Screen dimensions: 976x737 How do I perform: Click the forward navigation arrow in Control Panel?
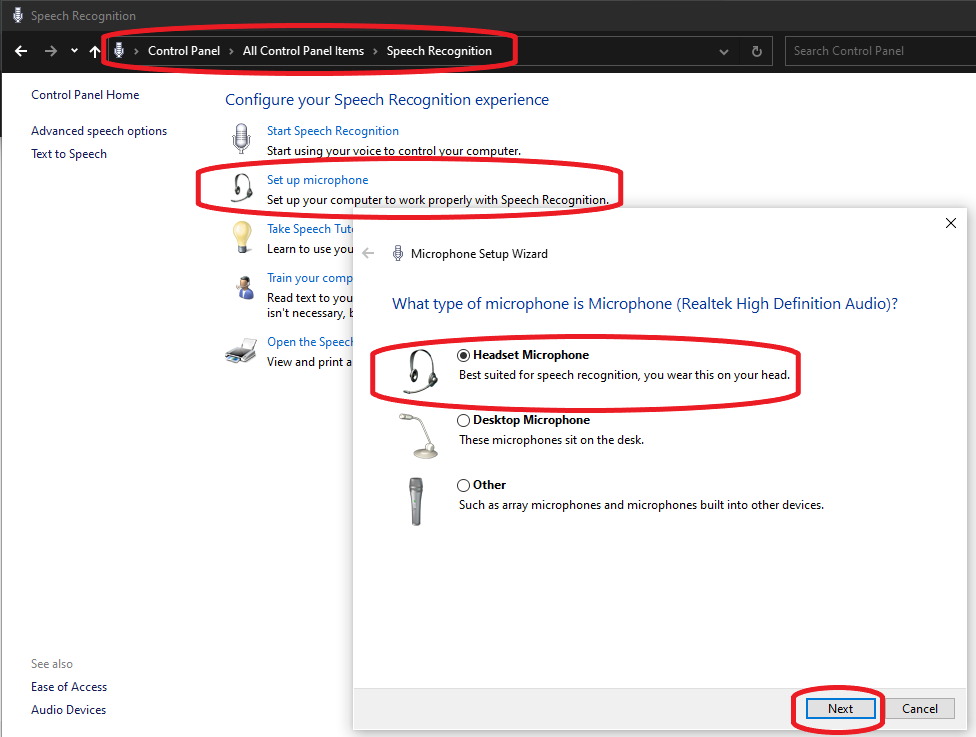(50, 51)
